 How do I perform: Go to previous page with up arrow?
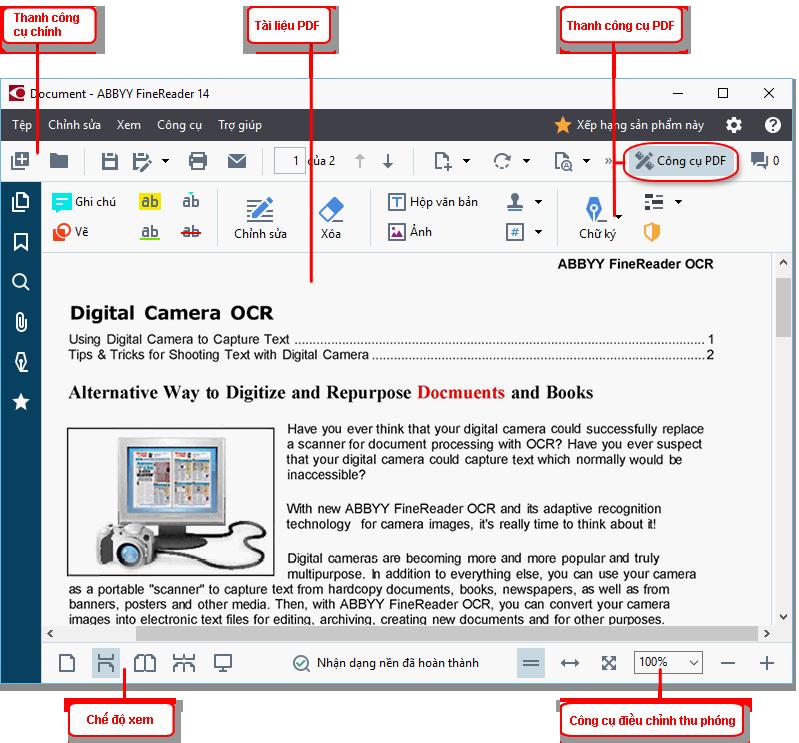[360, 161]
